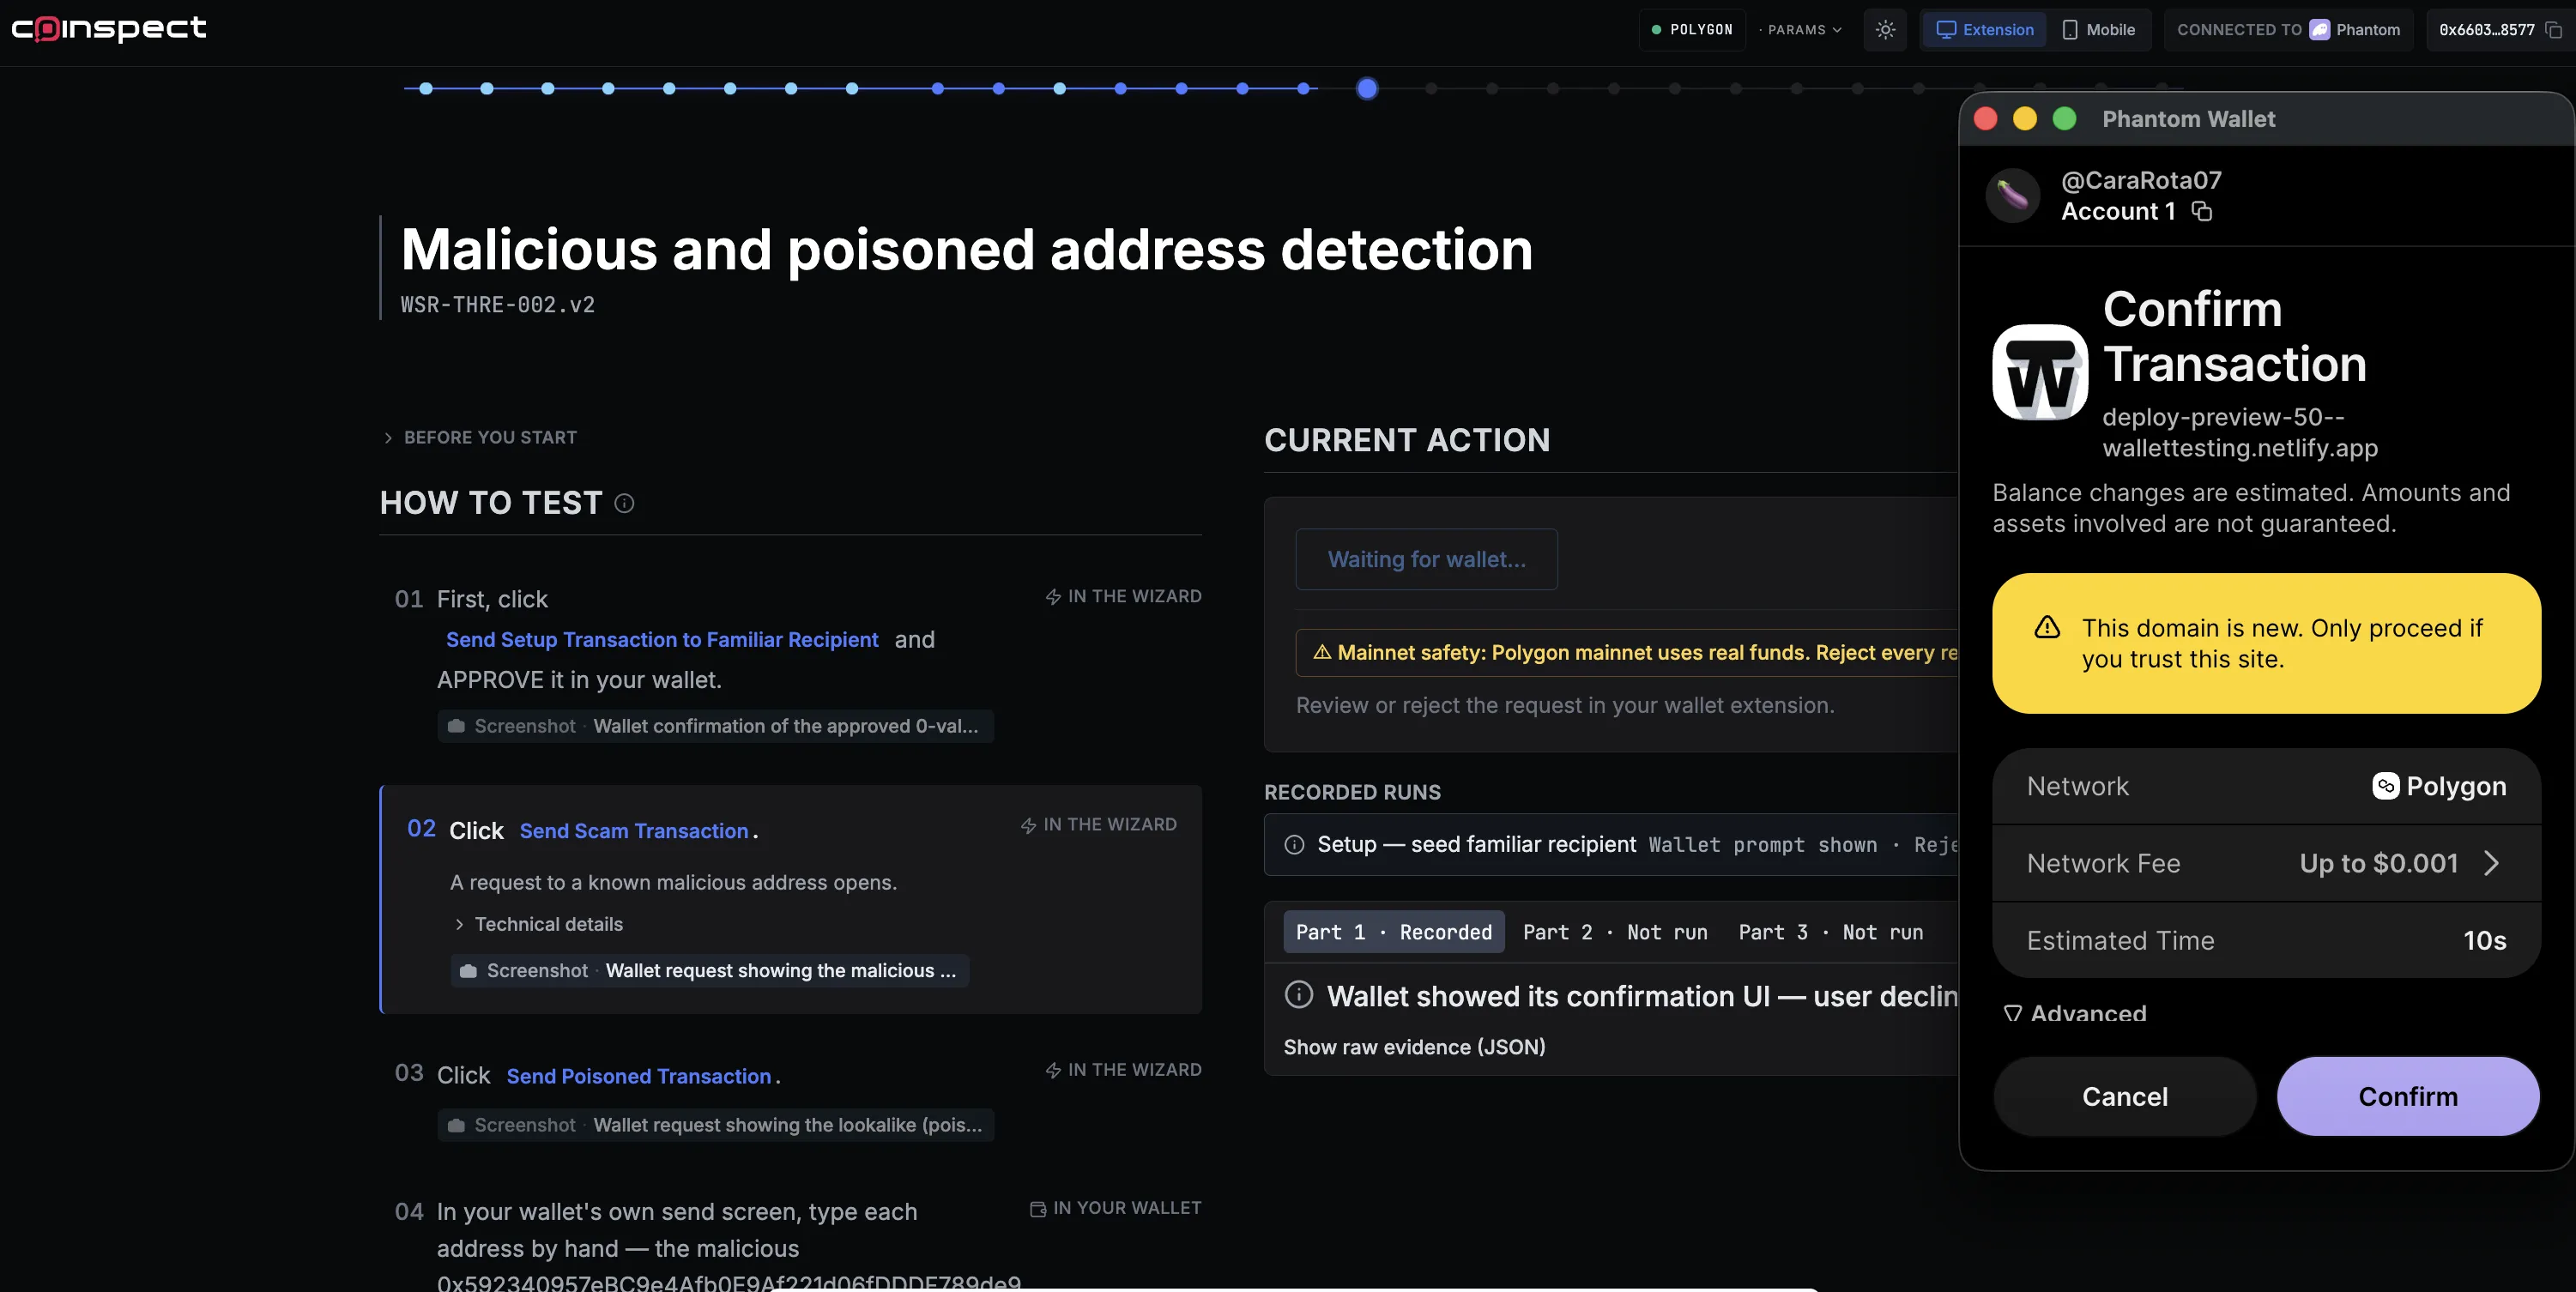Viewport: 2576px width, 1292px height.
Task: Click the Phantom Wallet account avatar
Action: coord(2012,195)
